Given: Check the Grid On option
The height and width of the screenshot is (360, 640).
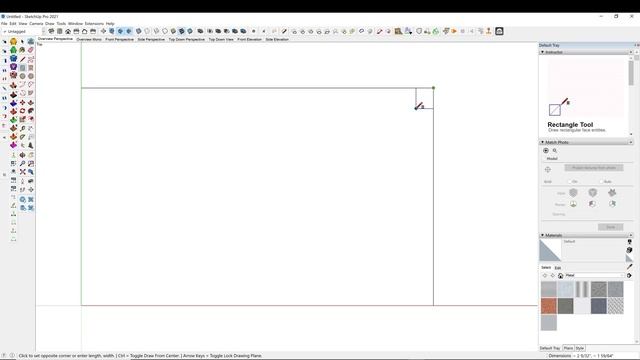Looking at the screenshot, I should pos(569,181).
